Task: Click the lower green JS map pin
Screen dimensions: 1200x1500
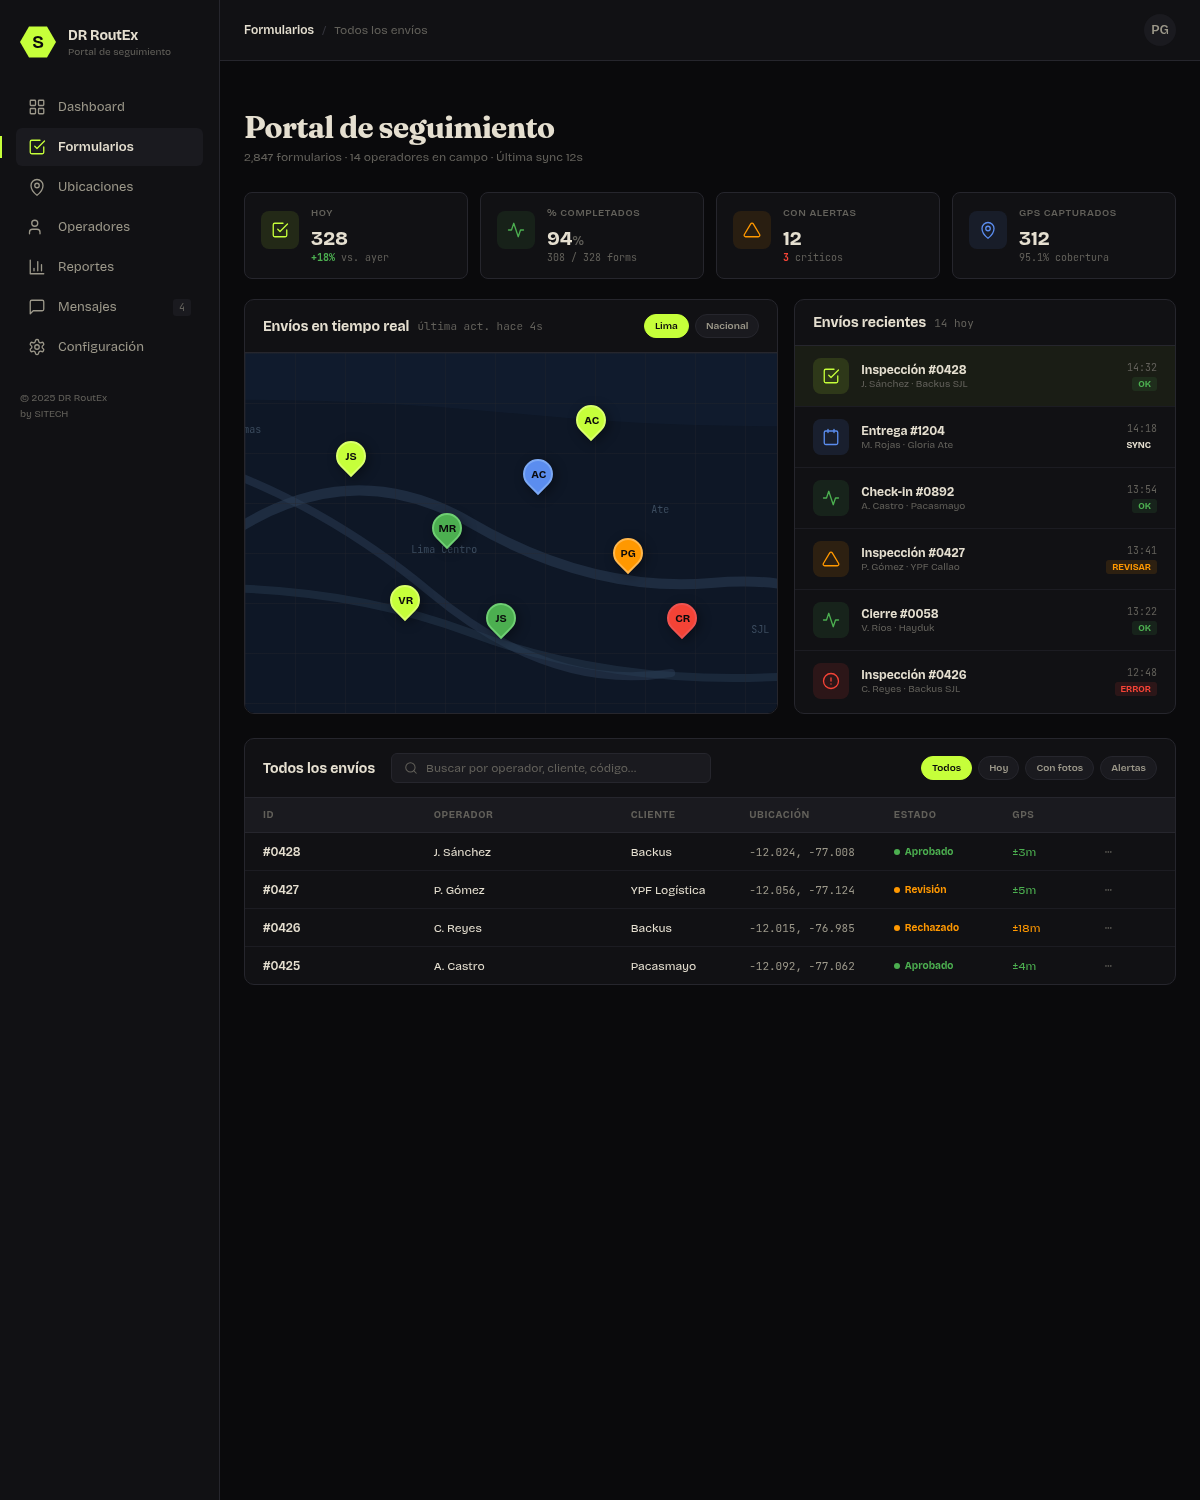Action: [501, 620]
